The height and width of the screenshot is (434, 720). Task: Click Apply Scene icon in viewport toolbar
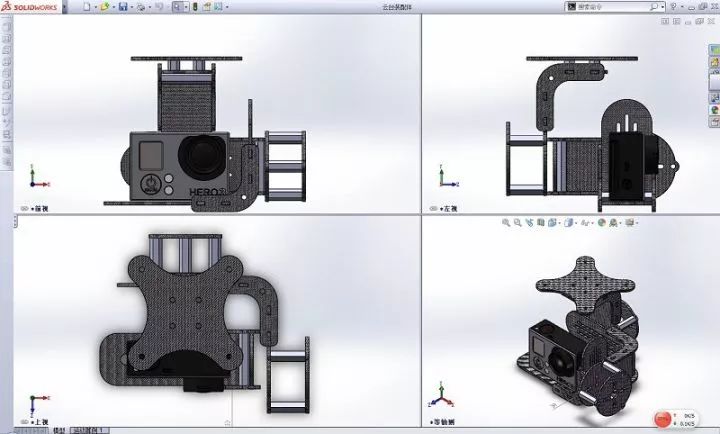(614, 223)
